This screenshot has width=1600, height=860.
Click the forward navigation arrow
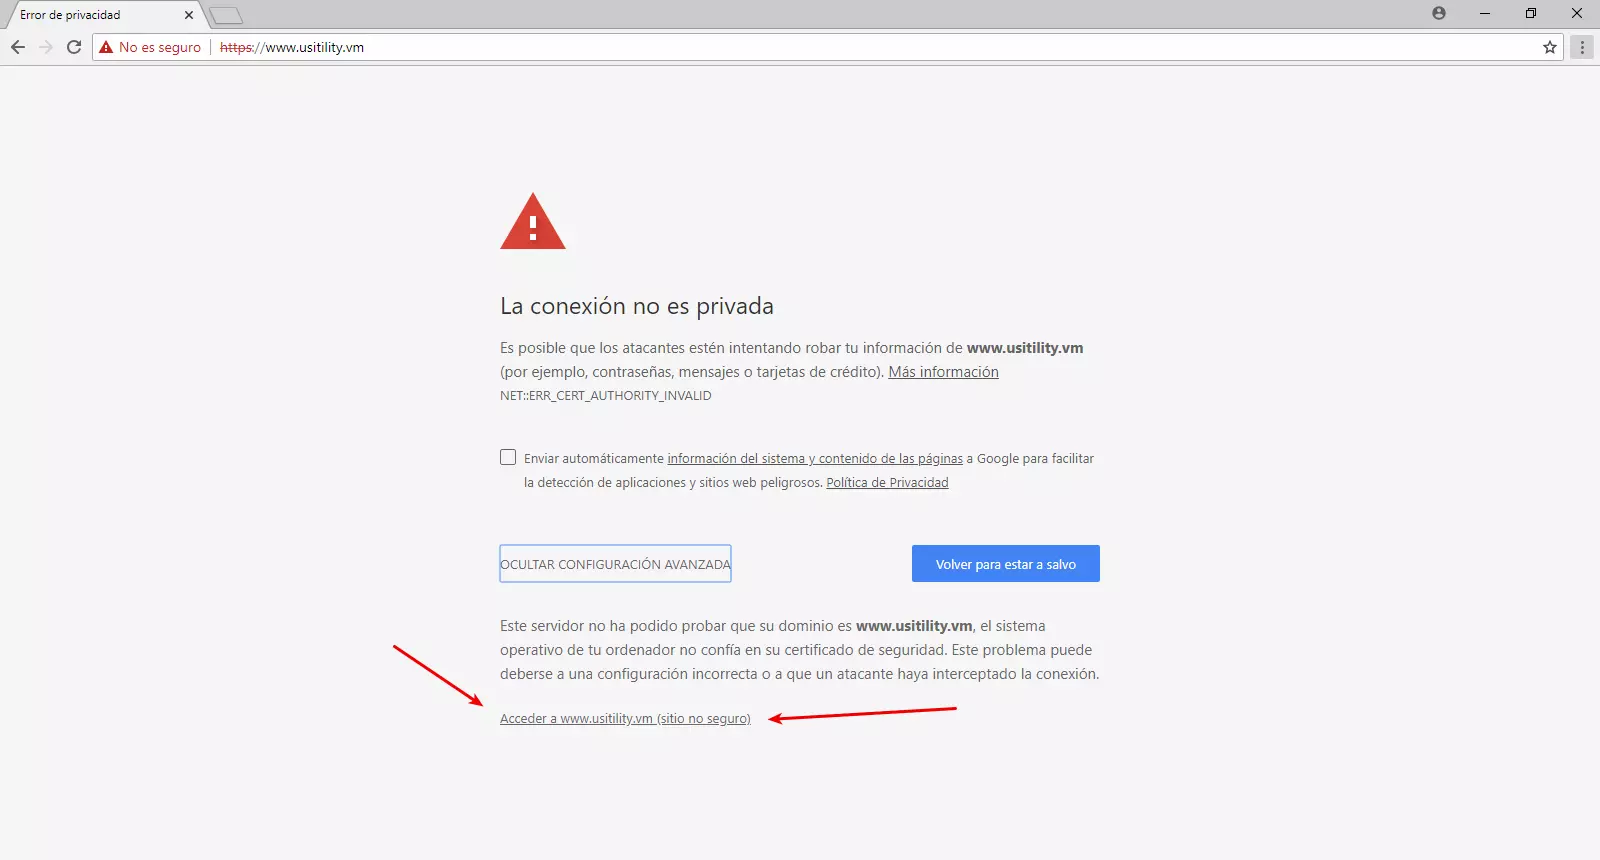click(x=46, y=47)
